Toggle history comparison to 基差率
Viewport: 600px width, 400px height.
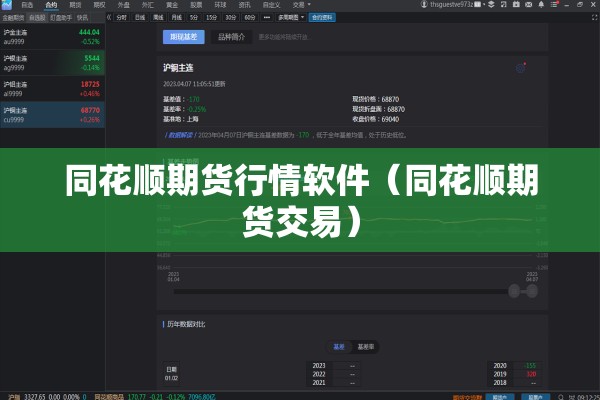pyautogui.click(x=365, y=347)
